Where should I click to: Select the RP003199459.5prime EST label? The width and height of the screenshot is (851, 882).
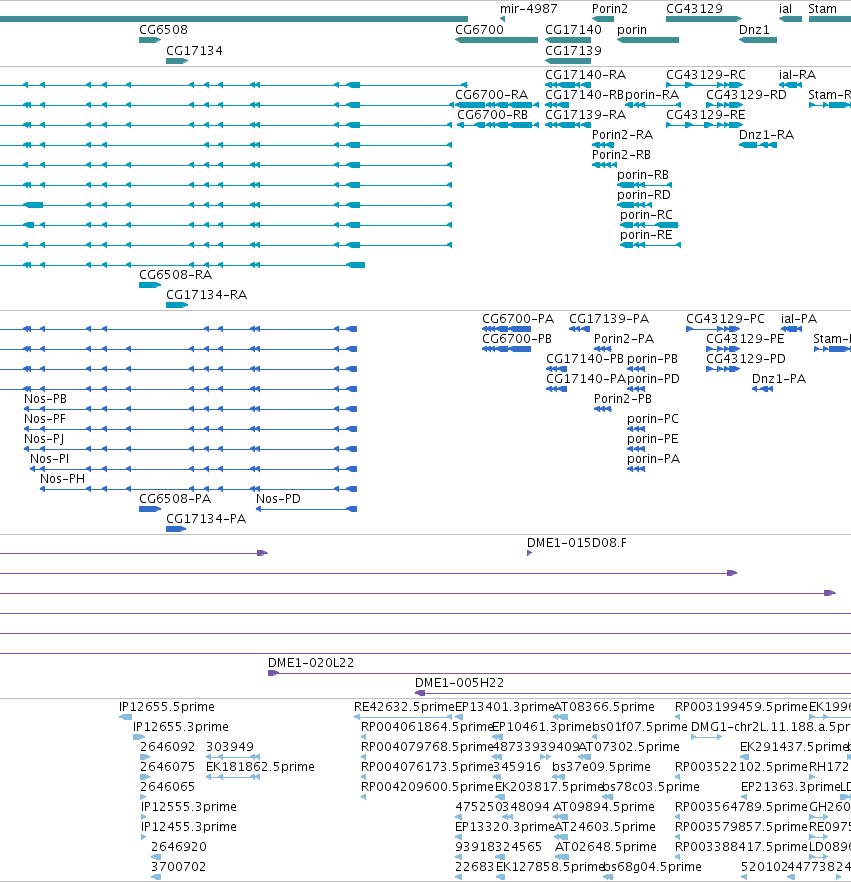coord(741,706)
